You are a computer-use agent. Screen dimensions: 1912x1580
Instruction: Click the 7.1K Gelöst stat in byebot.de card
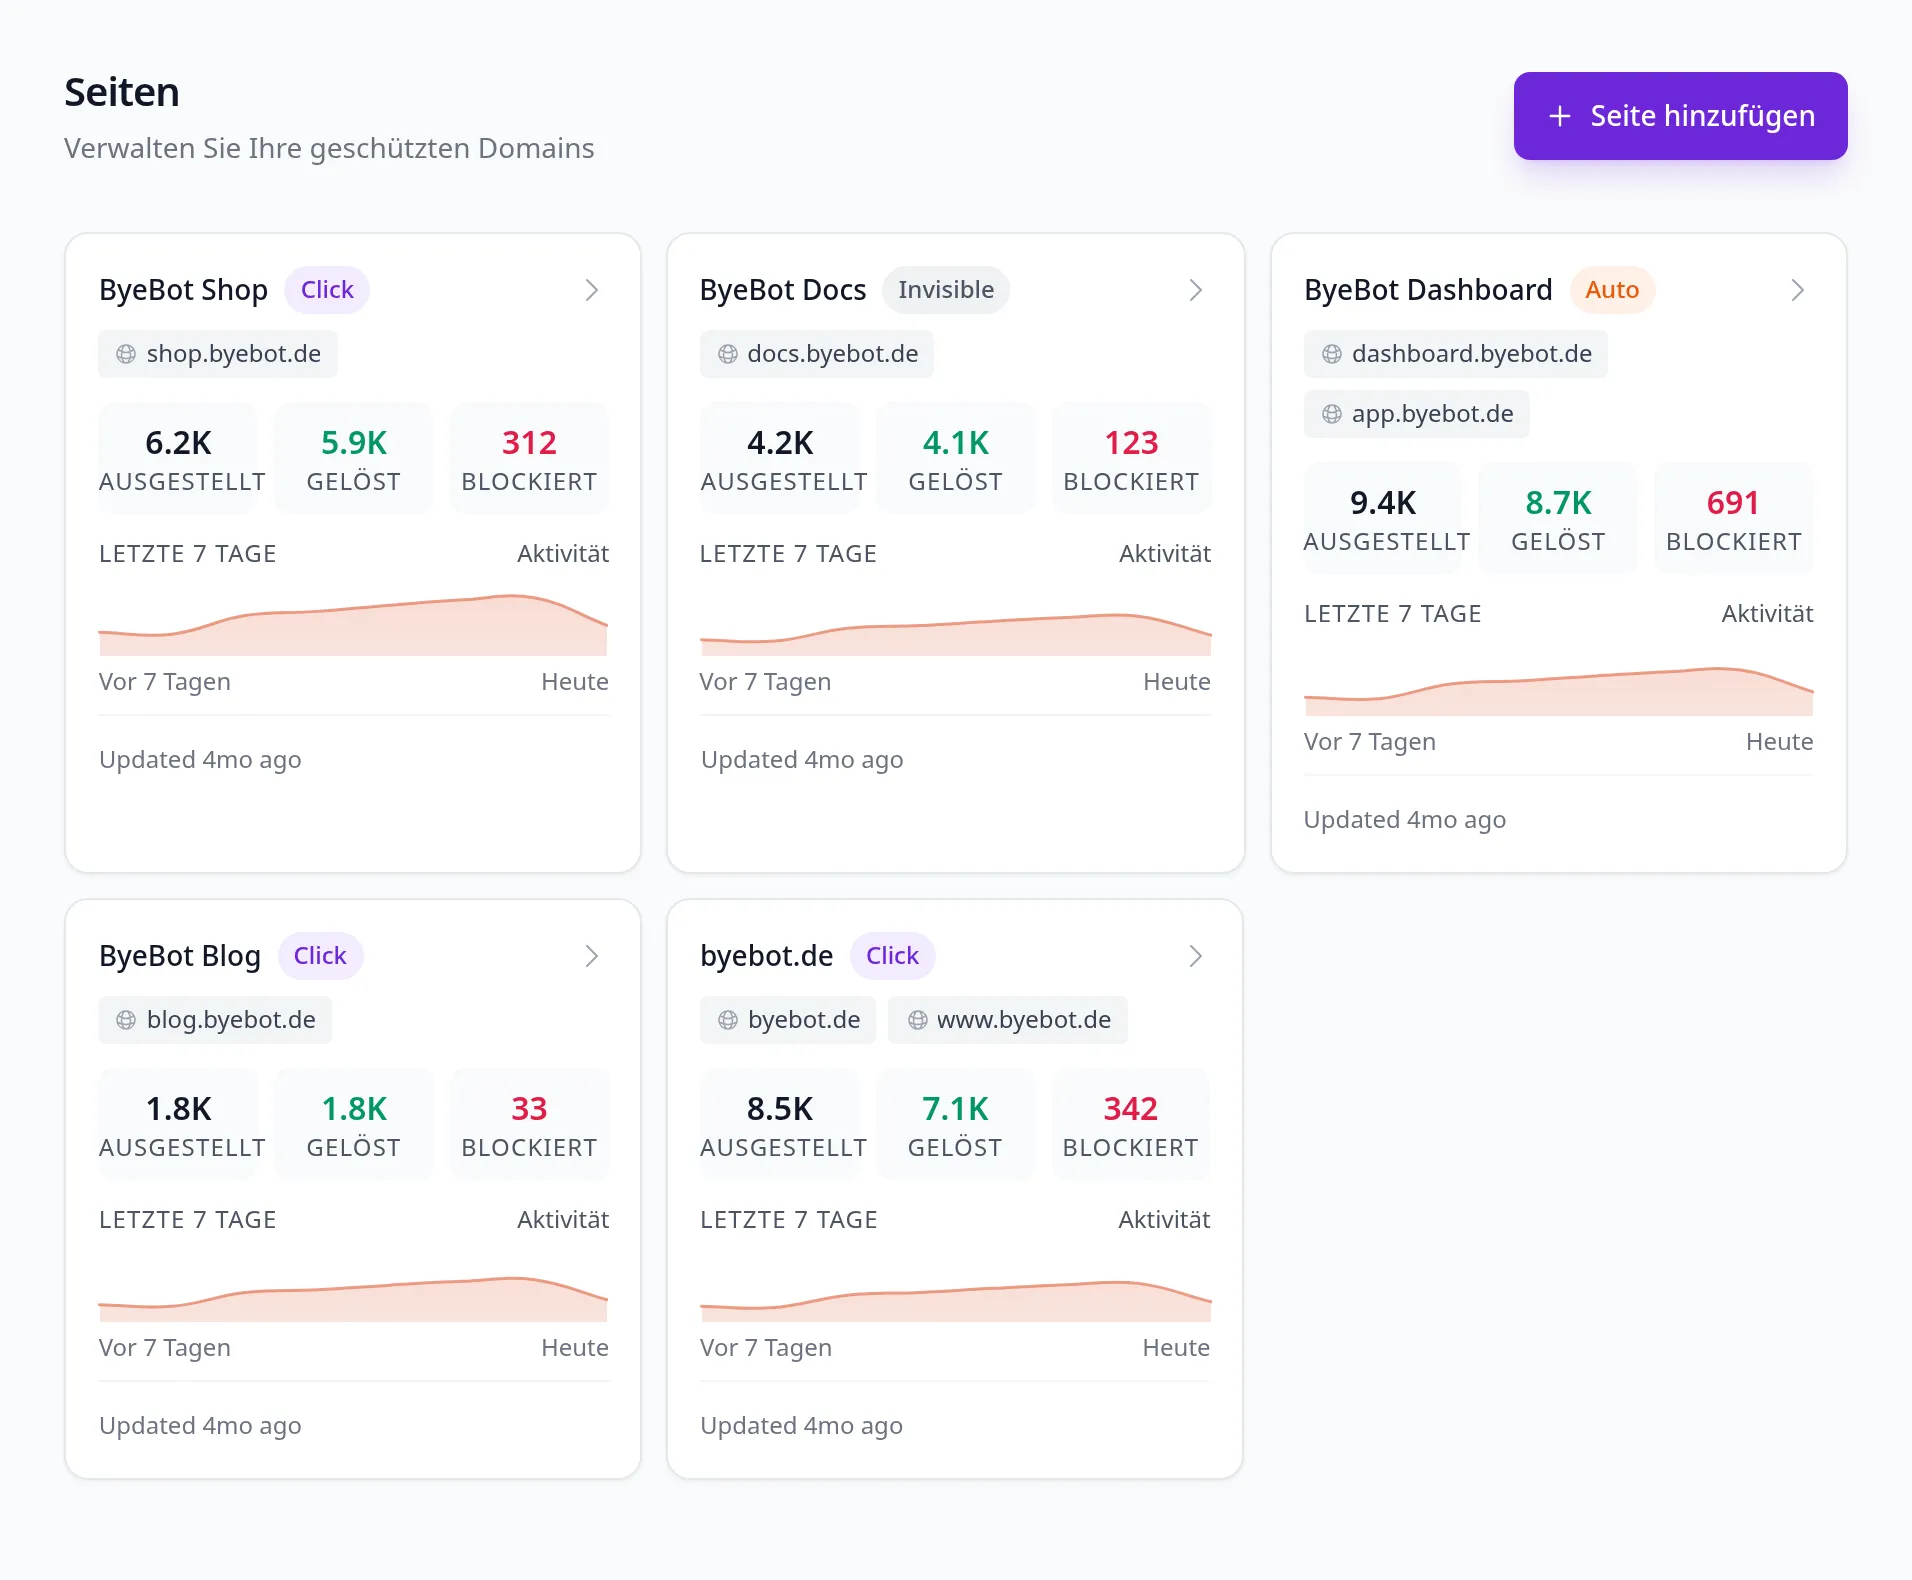tap(955, 1125)
